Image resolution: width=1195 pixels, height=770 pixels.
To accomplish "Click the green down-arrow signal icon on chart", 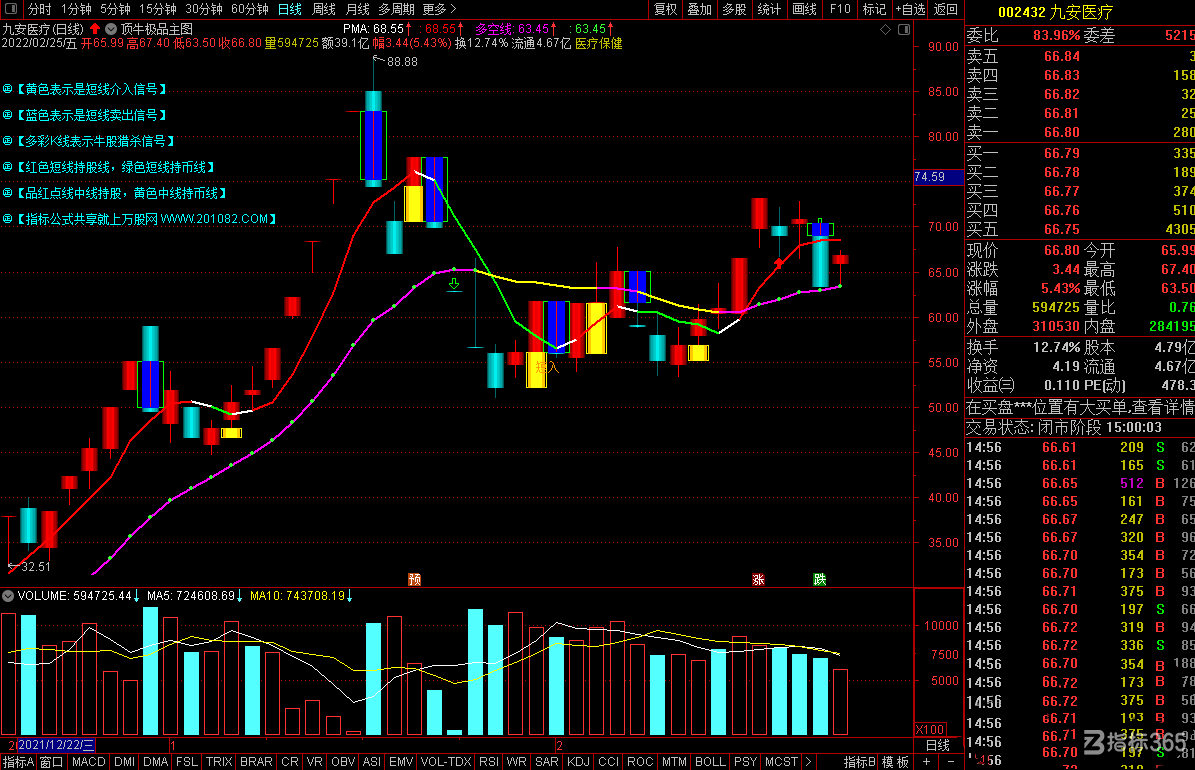I will pos(454,285).
